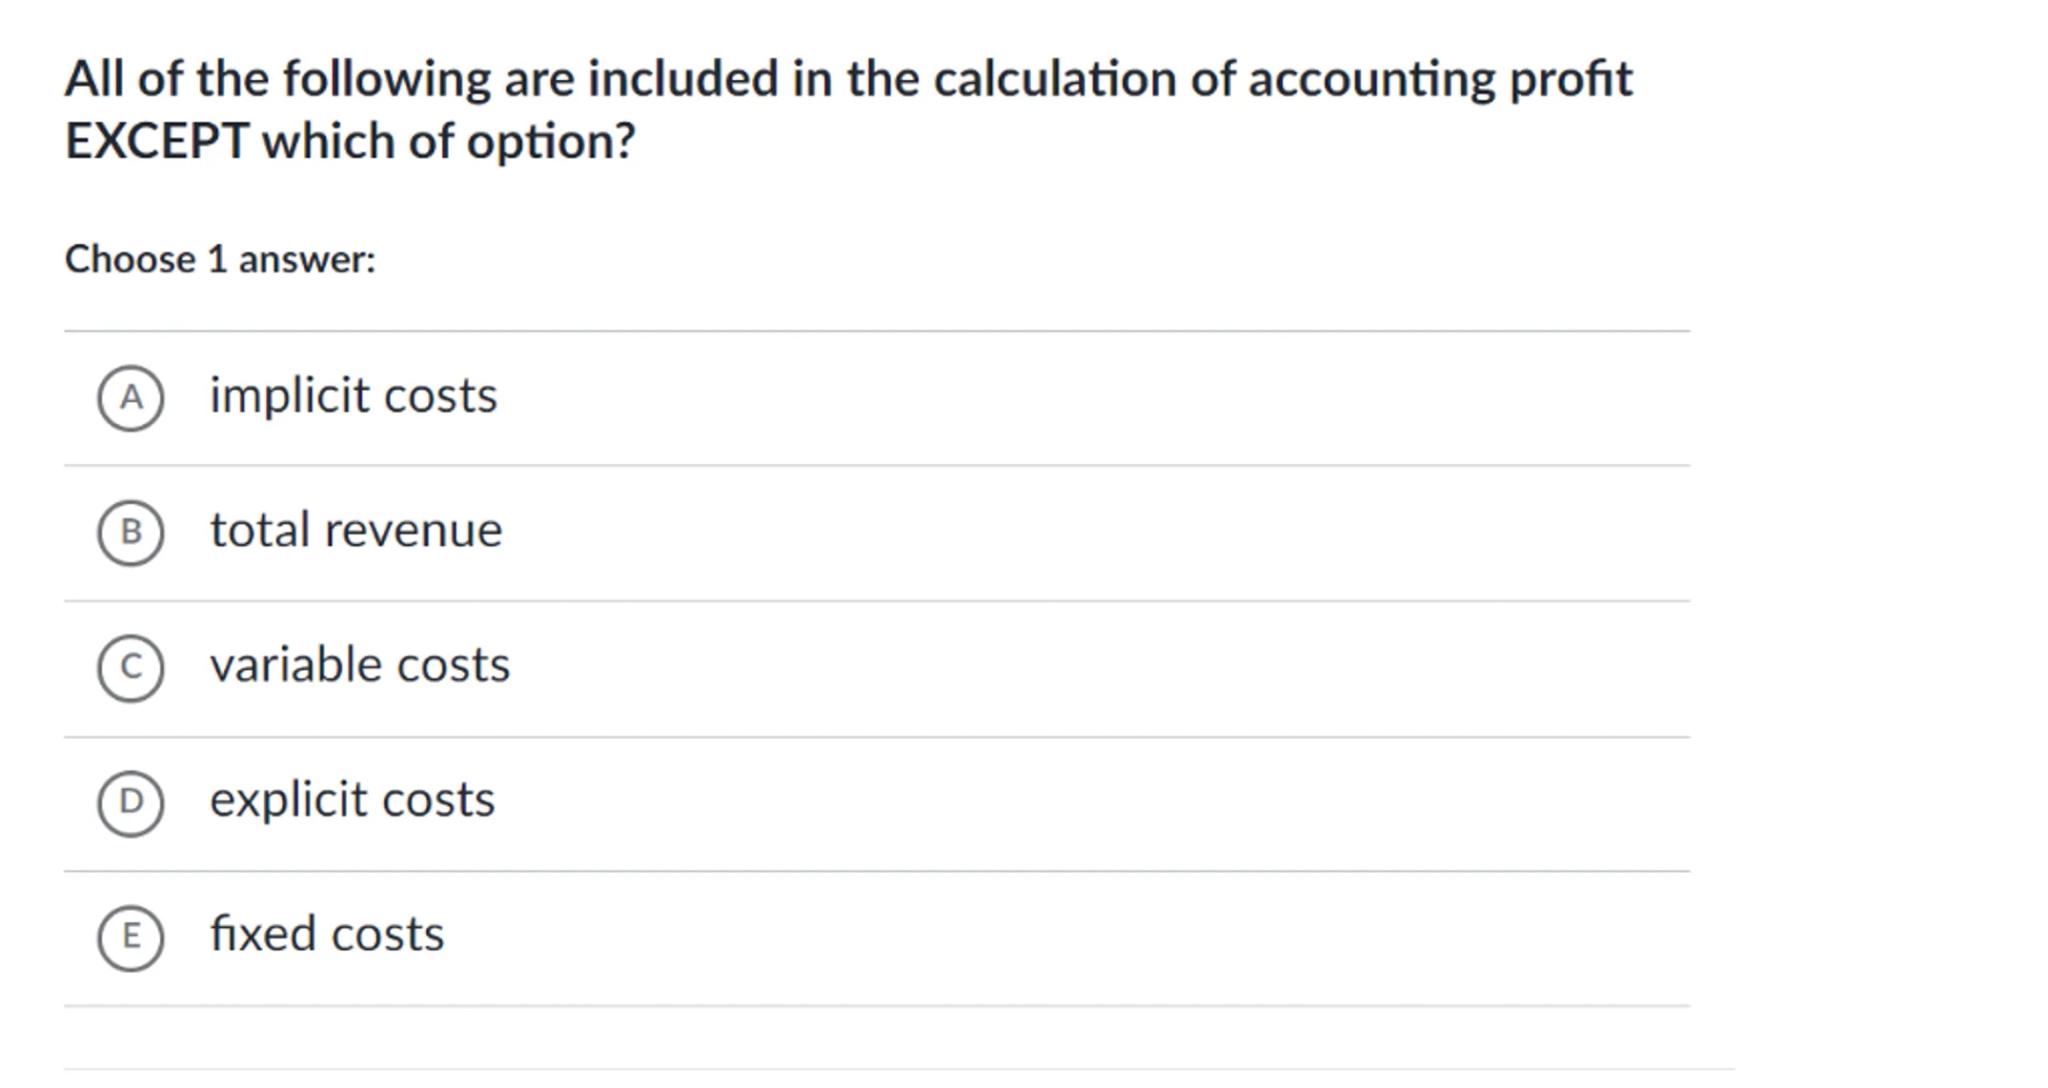Click the "Choose 1 answer:" prompt label
Viewport: 2048px width, 1088px height.
(220, 260)
